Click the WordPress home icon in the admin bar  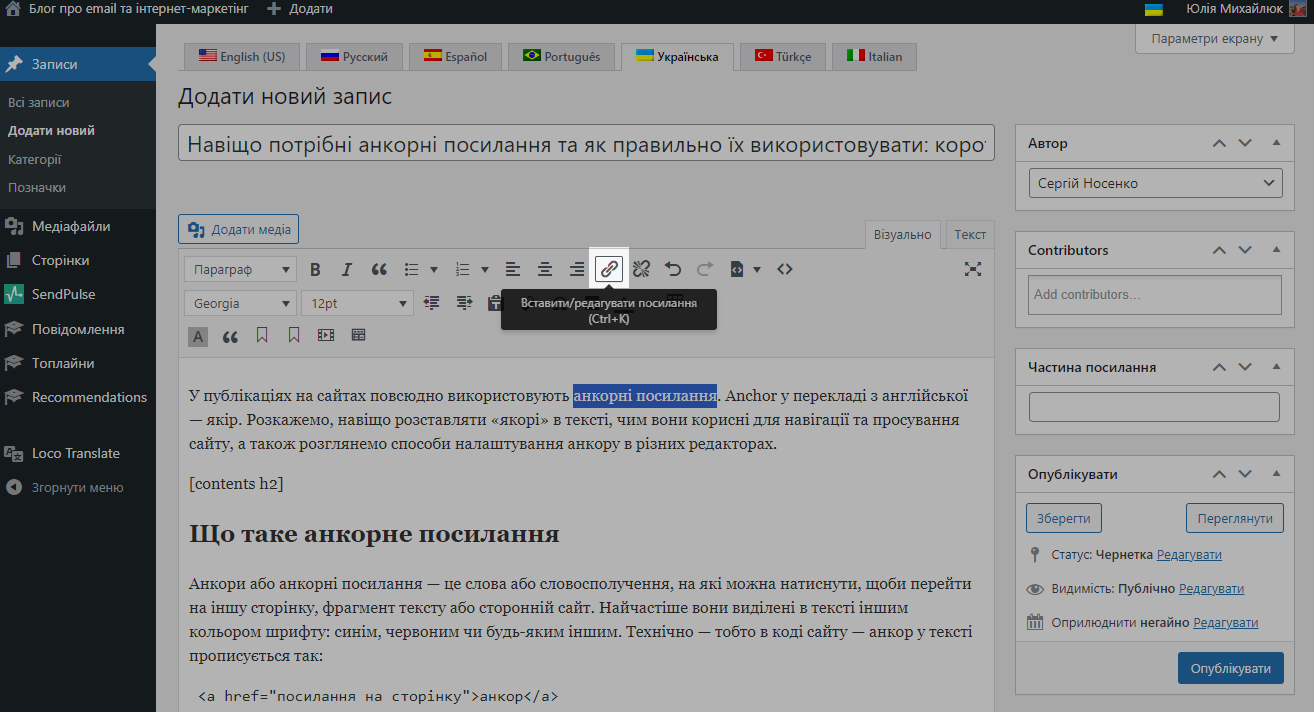tap(13, 9)
